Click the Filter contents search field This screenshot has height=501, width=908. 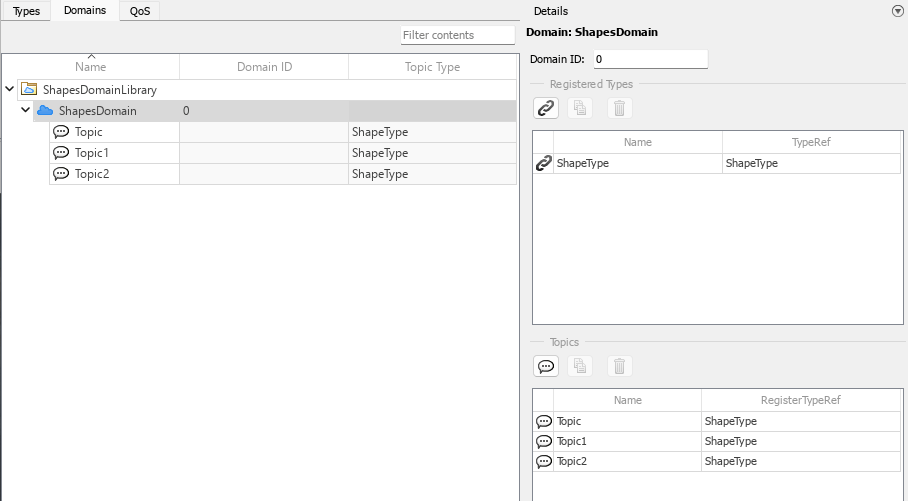point(457,35)
